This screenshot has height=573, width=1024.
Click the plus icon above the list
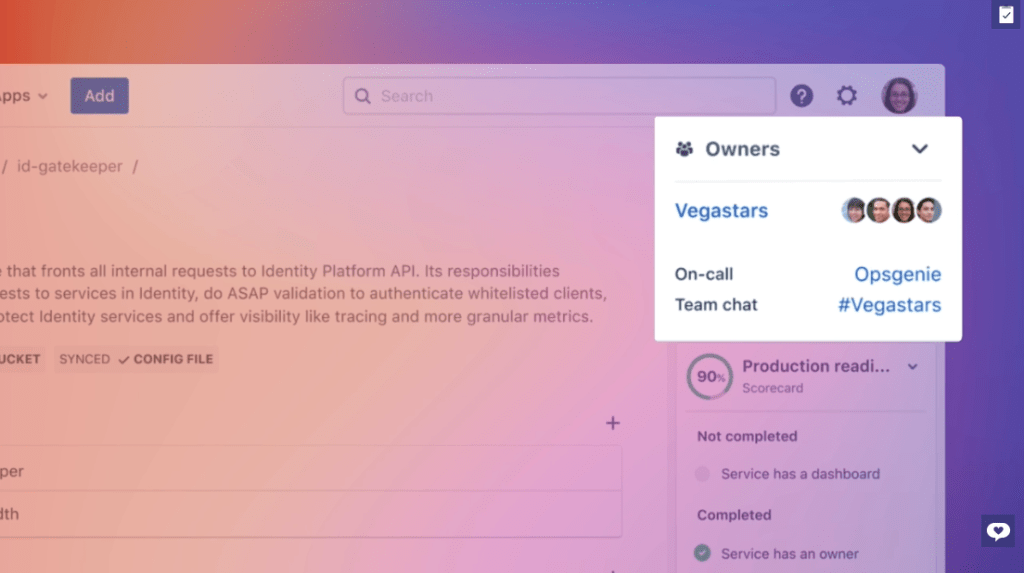point(613,423)
